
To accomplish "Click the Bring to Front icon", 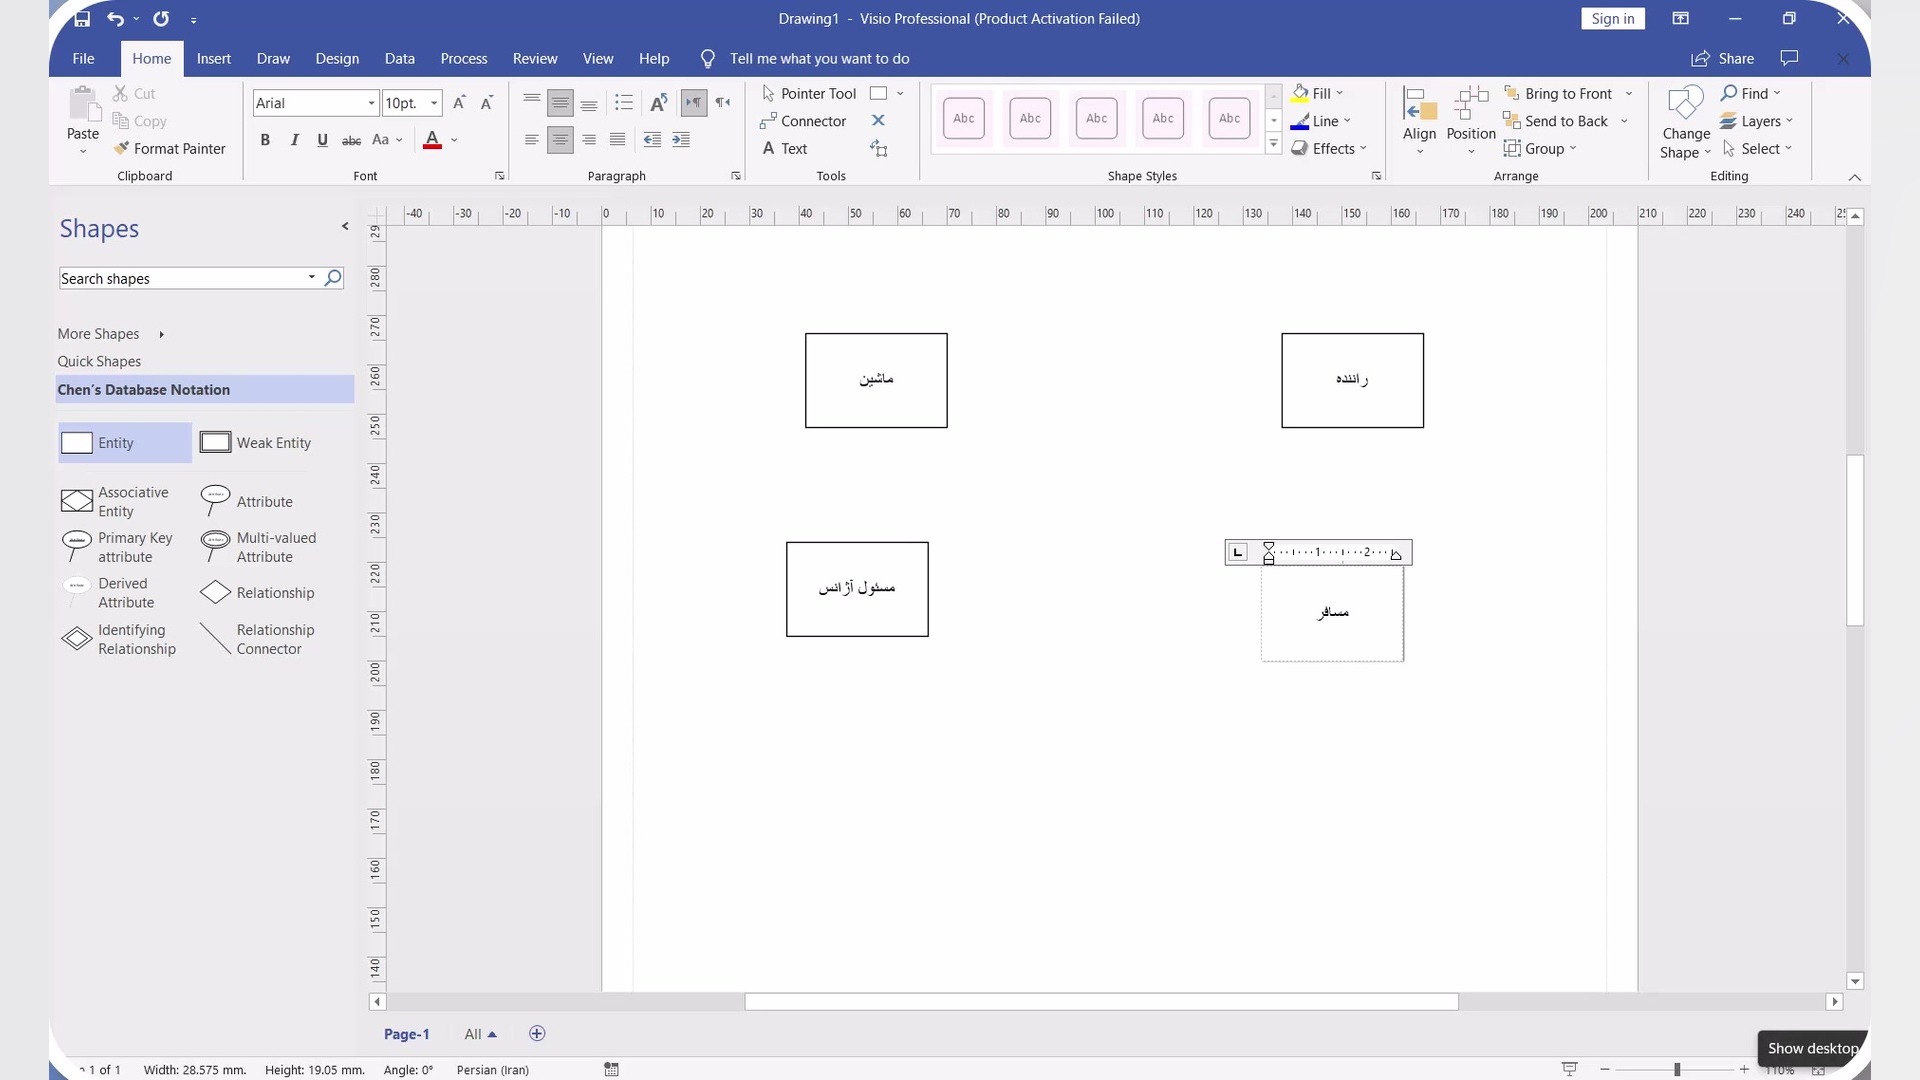I will click(1511, 93).
